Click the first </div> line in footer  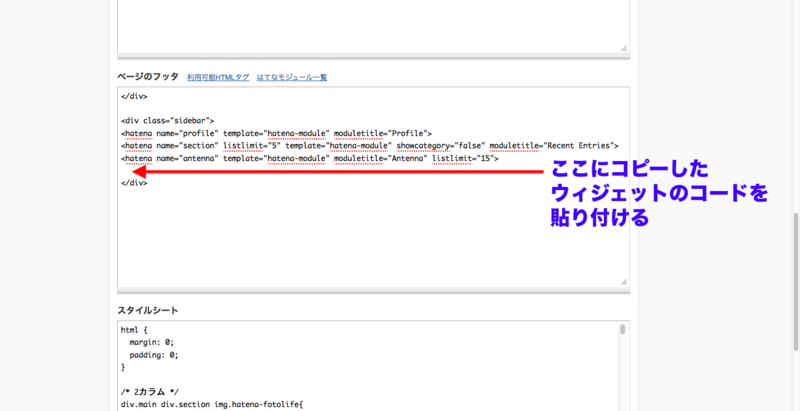point(135,96)
